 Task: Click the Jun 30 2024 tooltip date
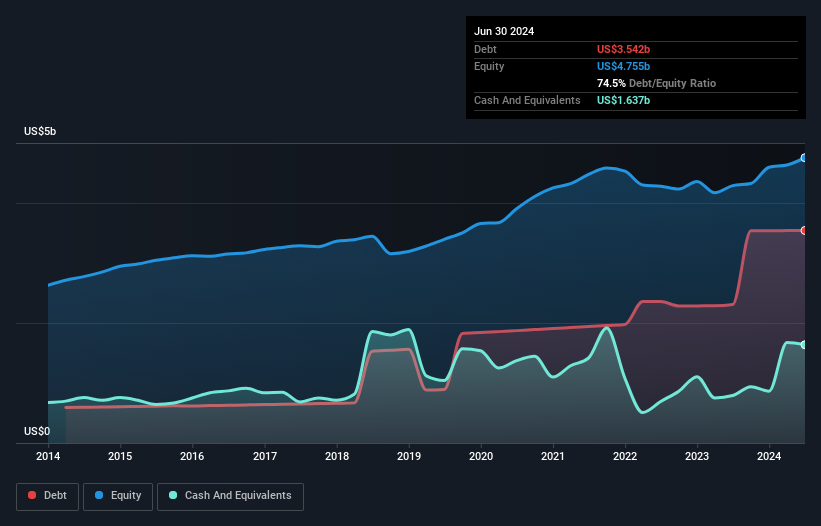504,31
